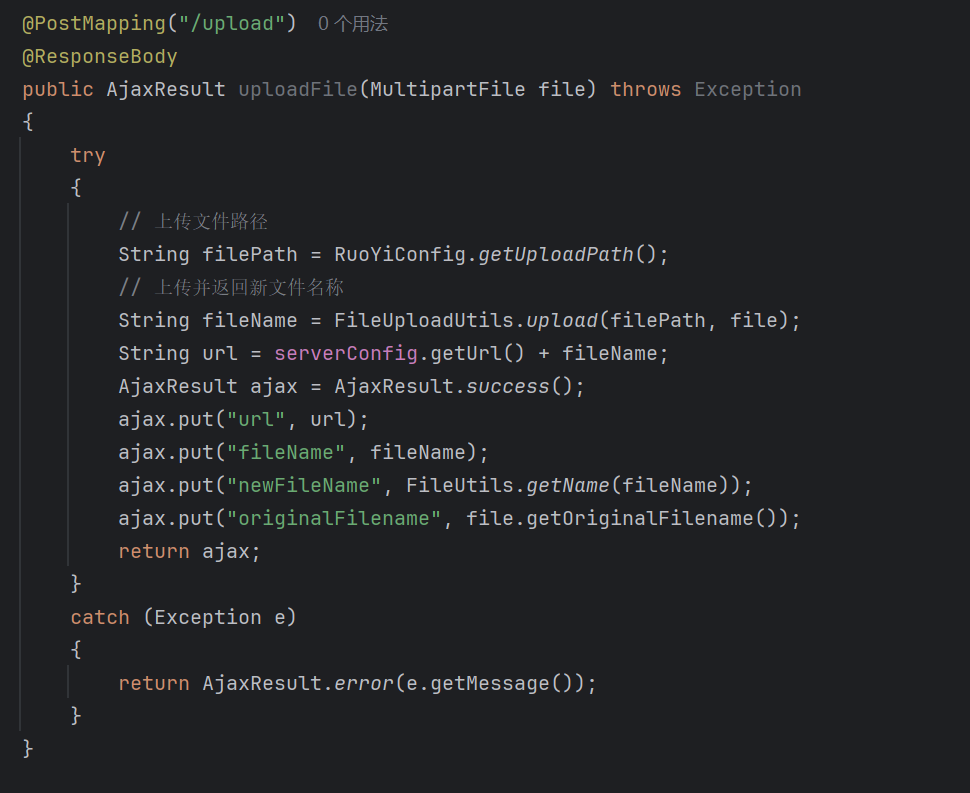Click the try keyword

[x=88, y=156]
